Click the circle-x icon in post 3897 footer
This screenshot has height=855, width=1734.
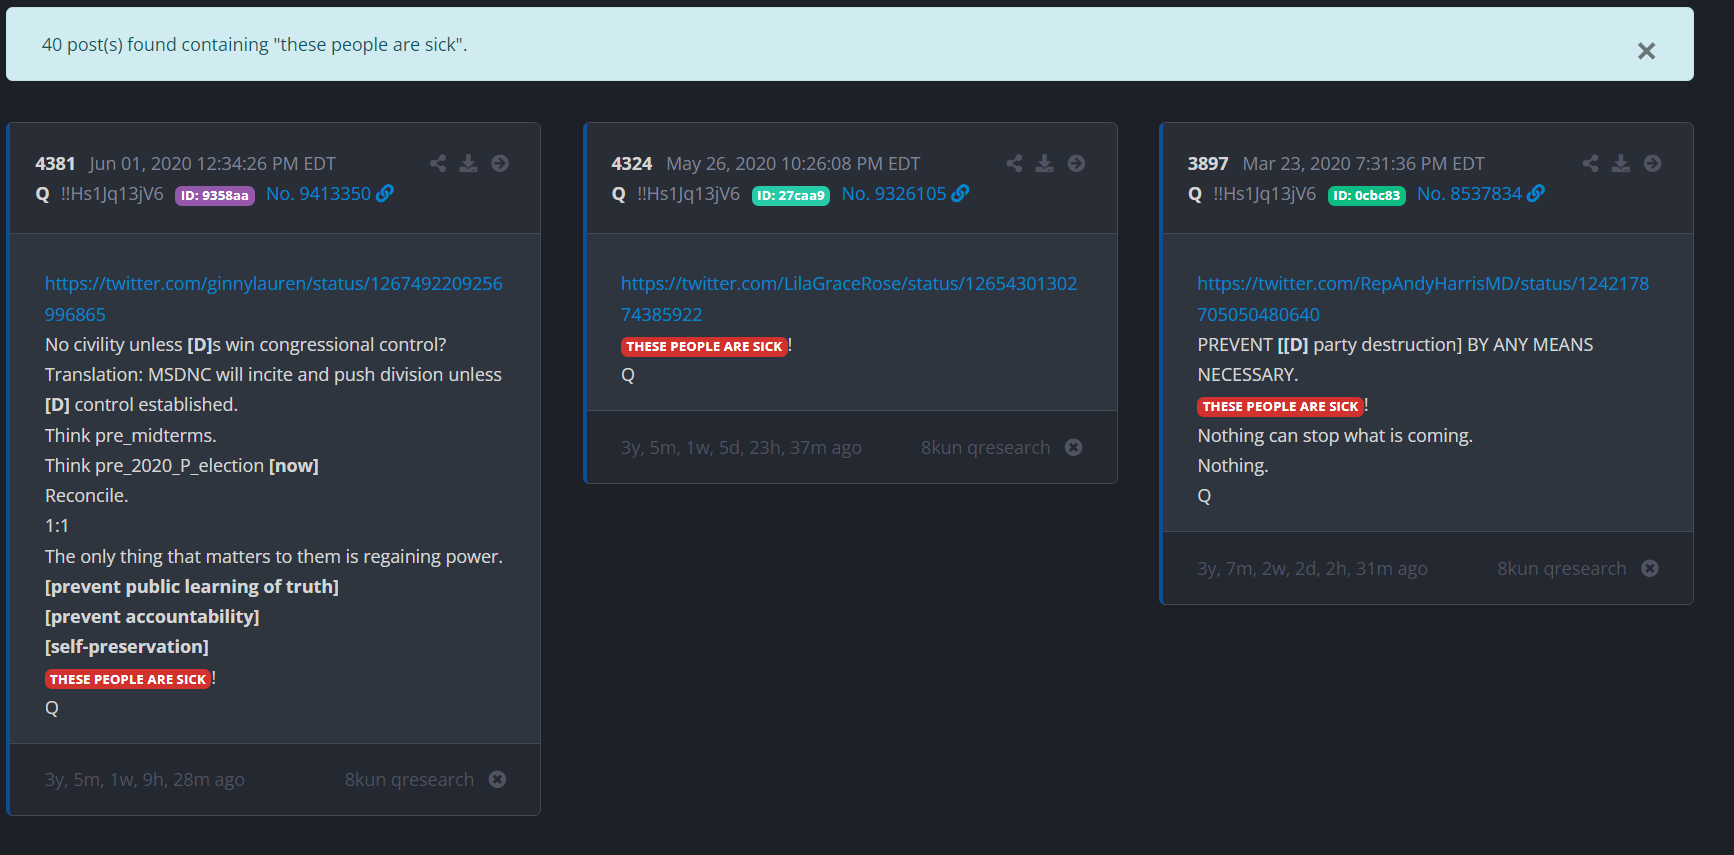1650,568
